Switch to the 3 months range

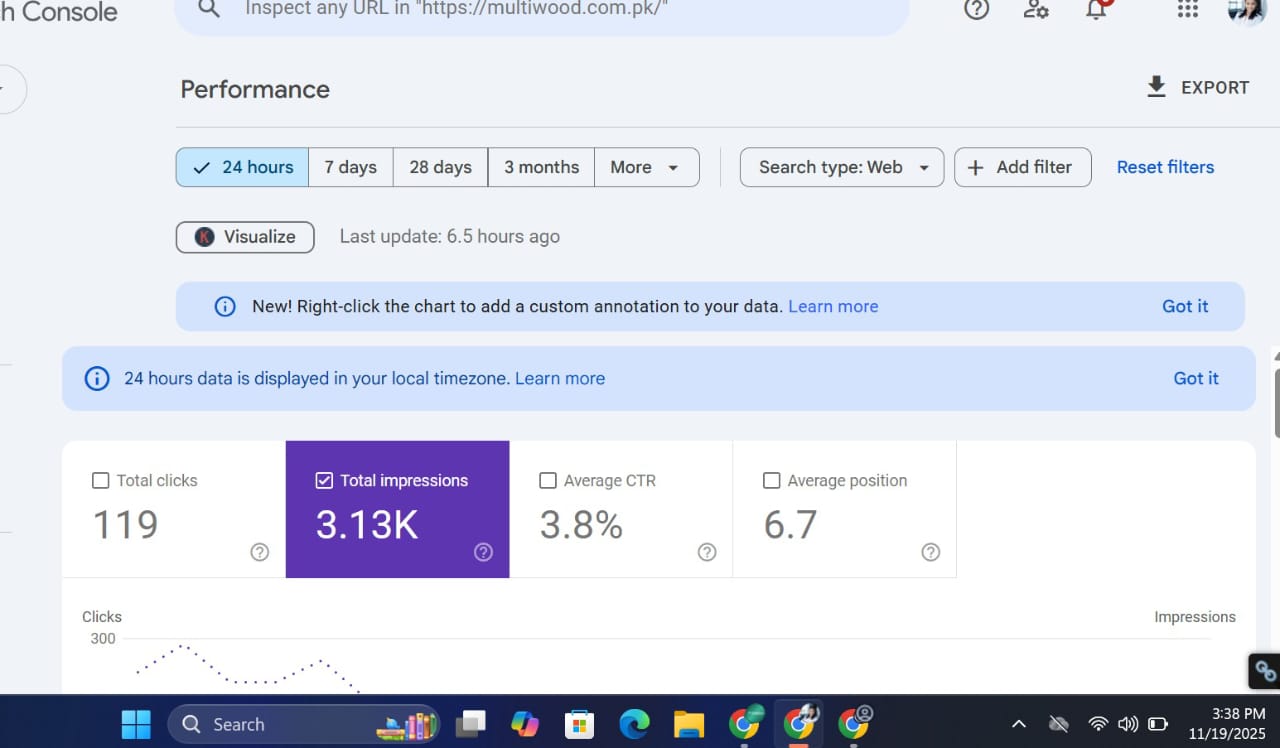pos(541,167)
